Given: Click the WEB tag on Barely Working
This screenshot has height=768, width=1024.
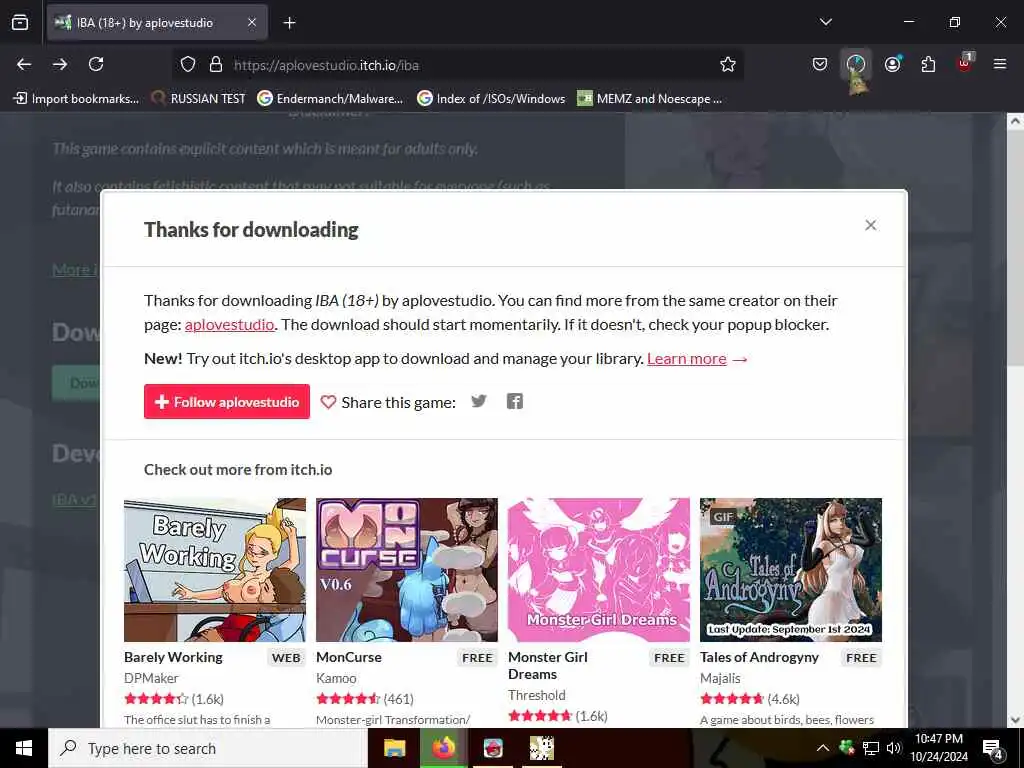Looking at the screenshot, I should coord(286,658).
